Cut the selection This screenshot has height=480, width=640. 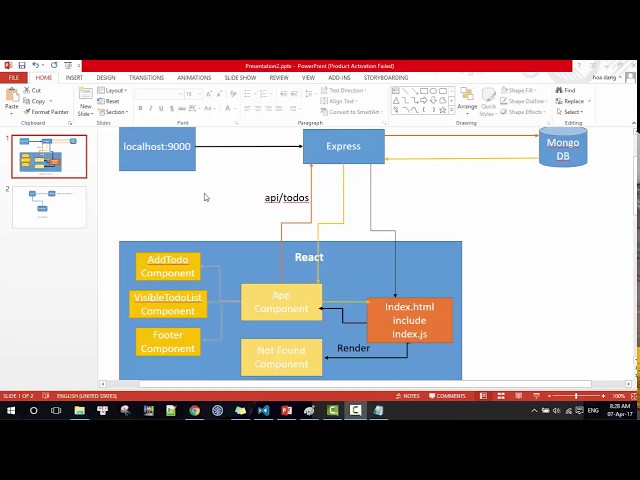coord(32,90)
